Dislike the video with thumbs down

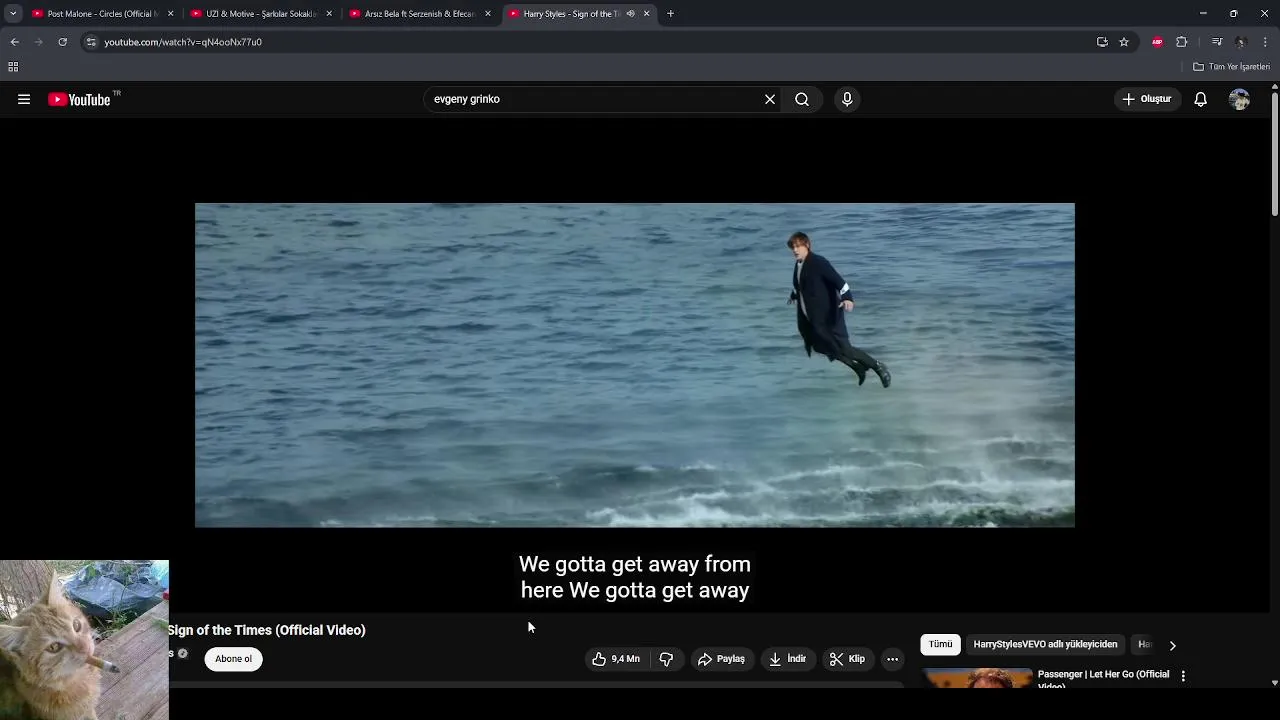(x=666, y=659)
